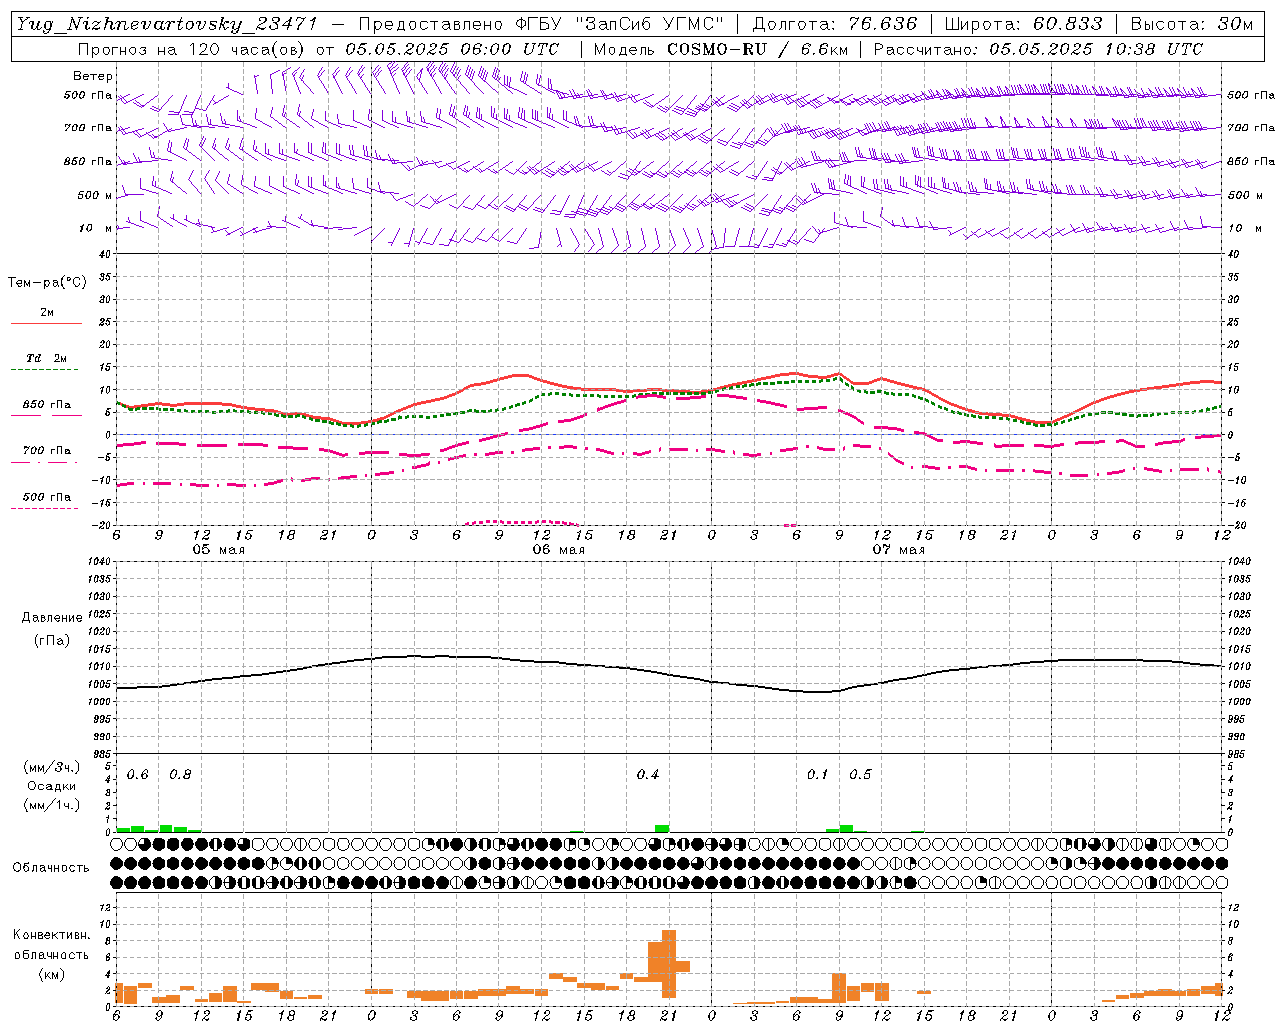The width and height of the screenshot is (1280, 1024).
Task: Click the 'Td 2м' dew point legend entry
Action: (x=47, y=358)
